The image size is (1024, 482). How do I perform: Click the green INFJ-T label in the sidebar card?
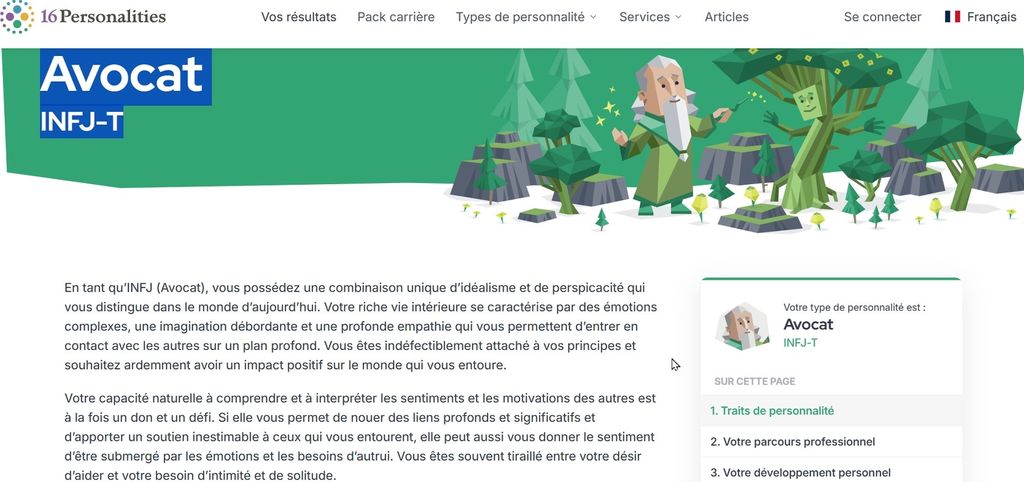tap(800, 342)
